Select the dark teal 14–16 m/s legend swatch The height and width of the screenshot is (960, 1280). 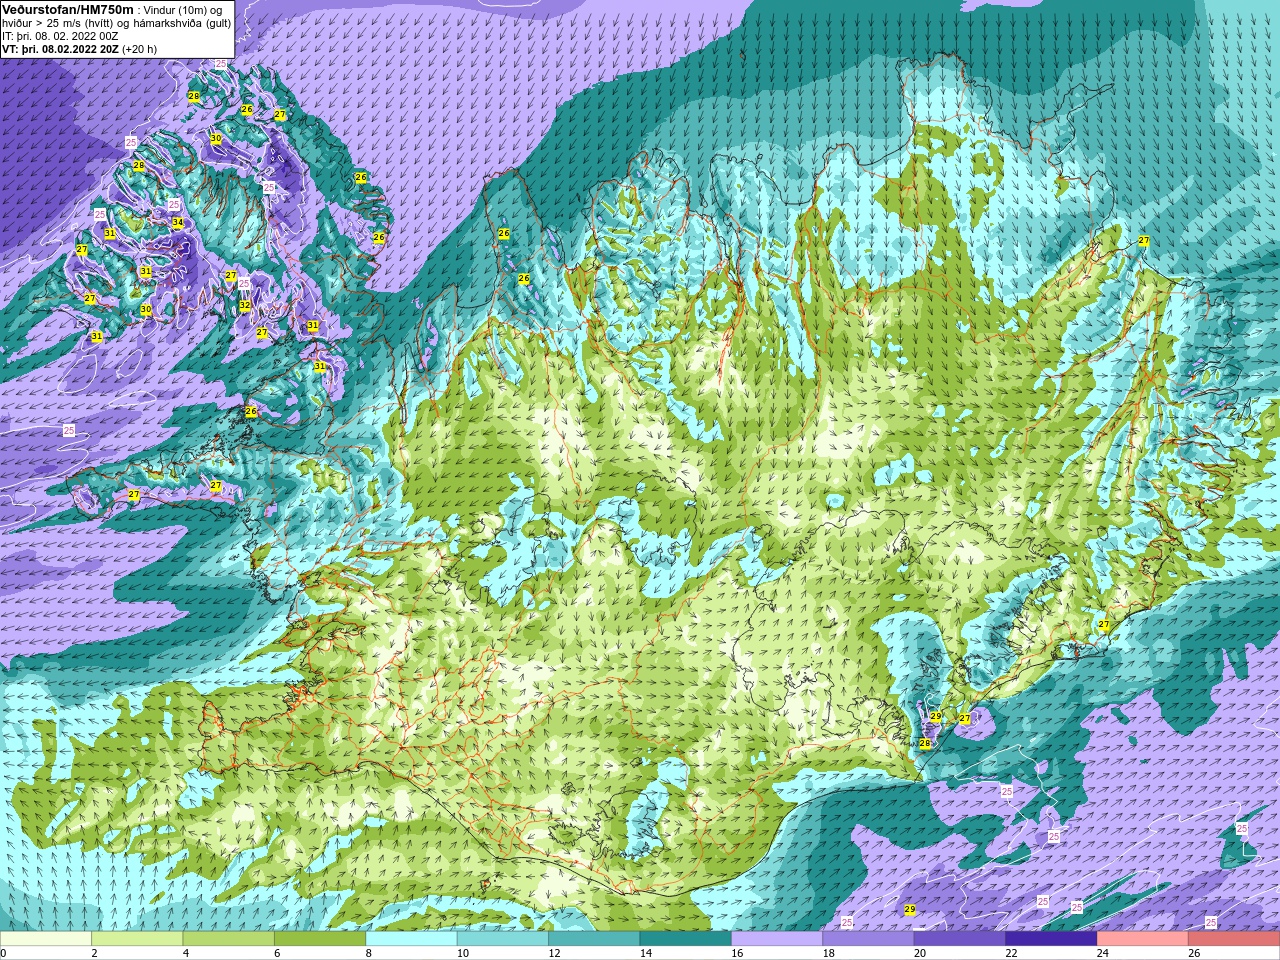686,939
